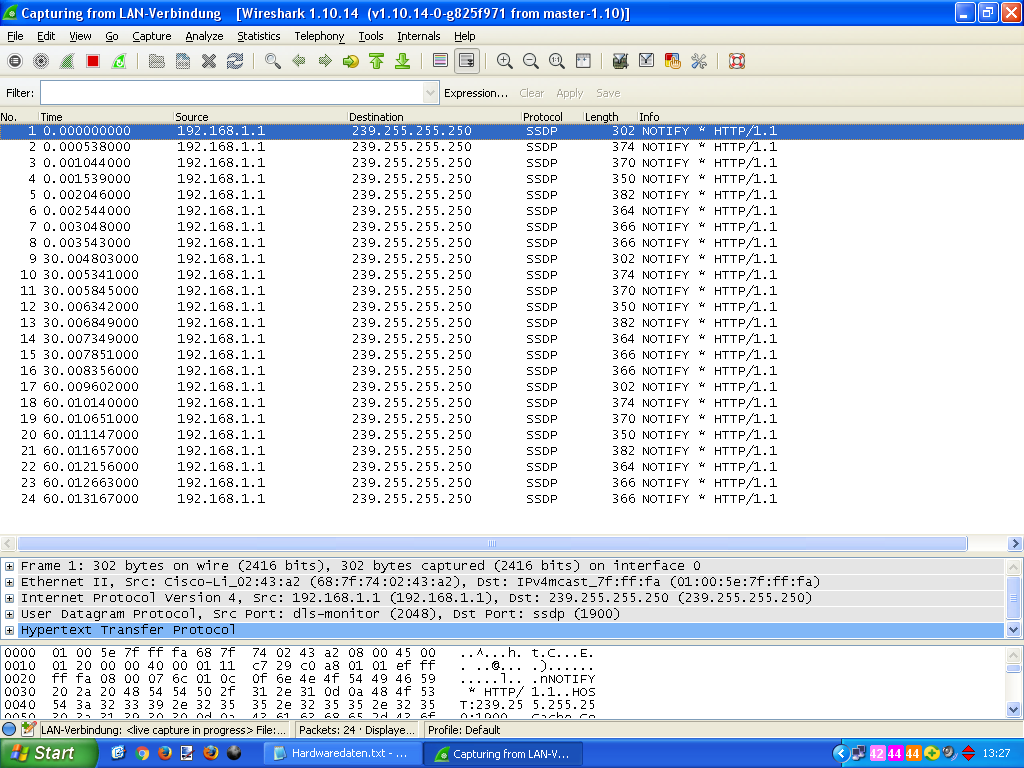
Task: Open the Go menu
Action: 112,37
